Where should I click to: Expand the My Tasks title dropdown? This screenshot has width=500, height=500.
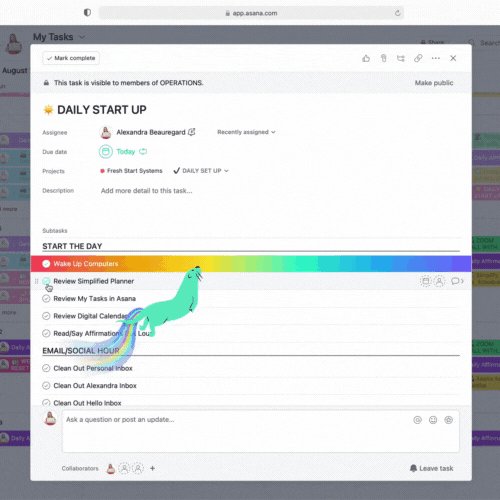click(82, 37)
